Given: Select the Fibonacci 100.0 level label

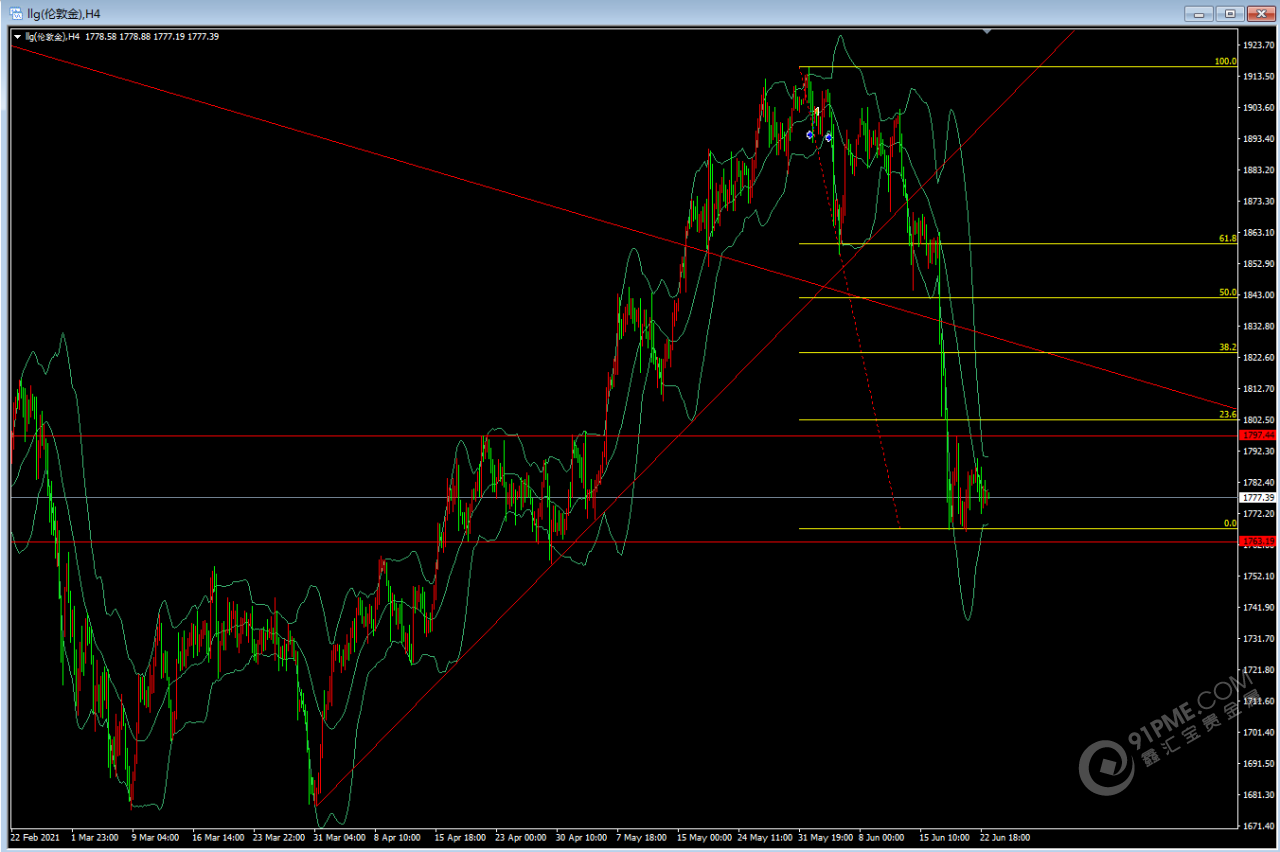Looking at the screenshot, I should (1225, 61).
